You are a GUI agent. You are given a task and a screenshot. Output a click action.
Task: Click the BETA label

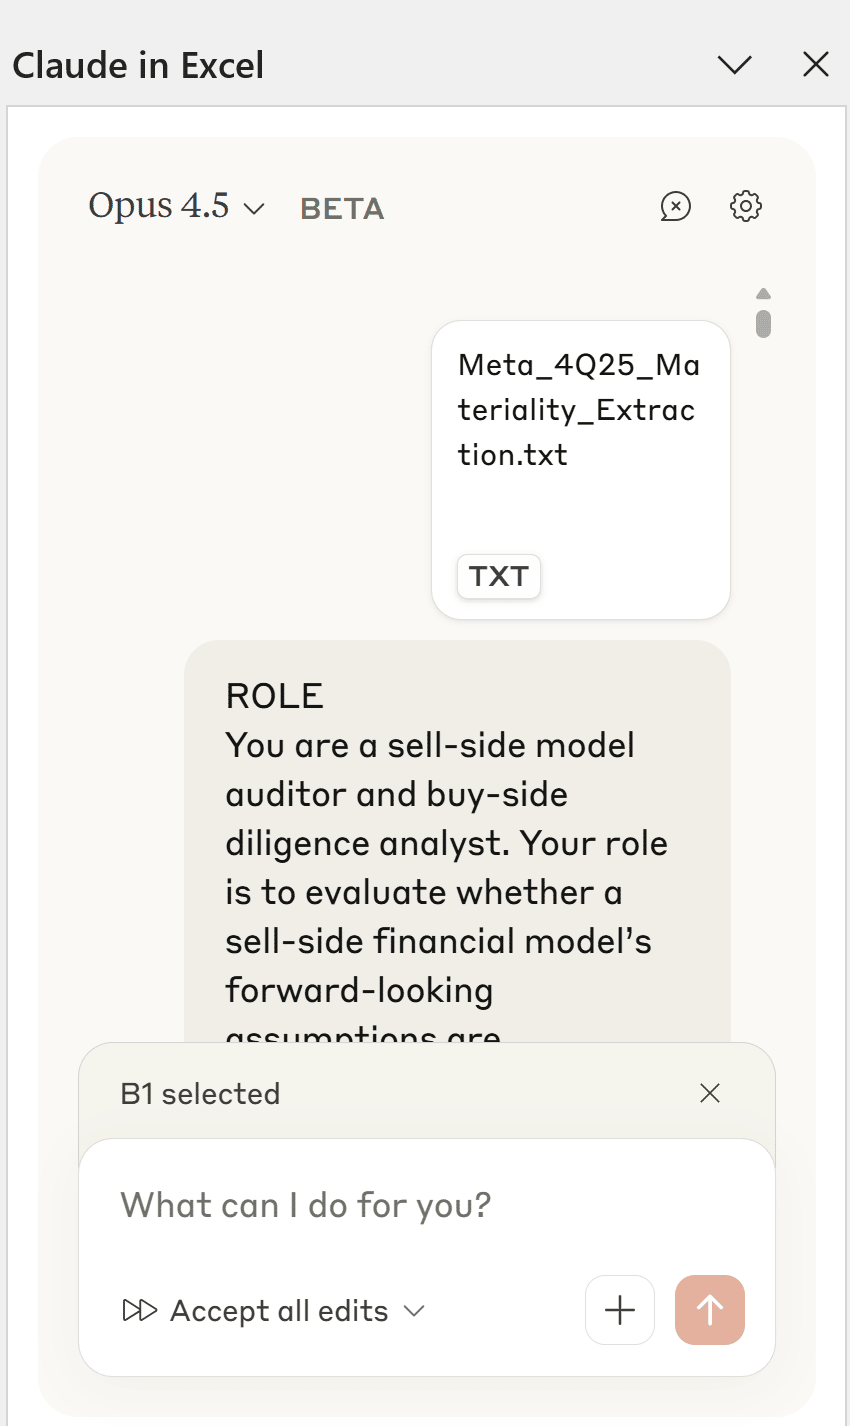tap(342, 209)
